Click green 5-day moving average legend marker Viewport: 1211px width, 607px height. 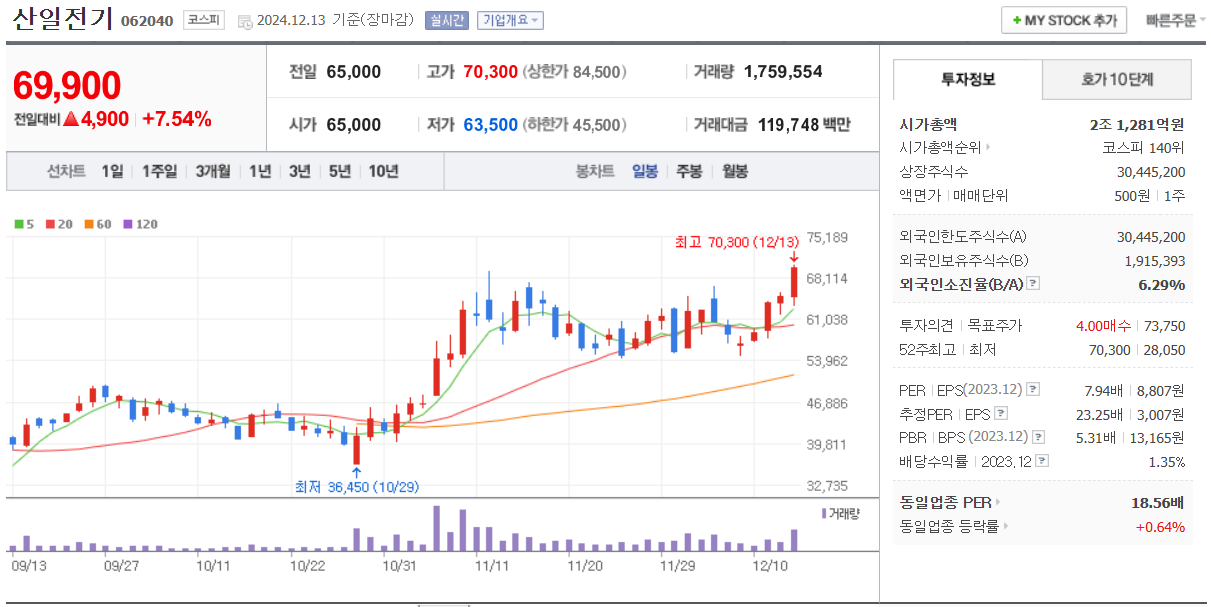click(x=18, y=224)
